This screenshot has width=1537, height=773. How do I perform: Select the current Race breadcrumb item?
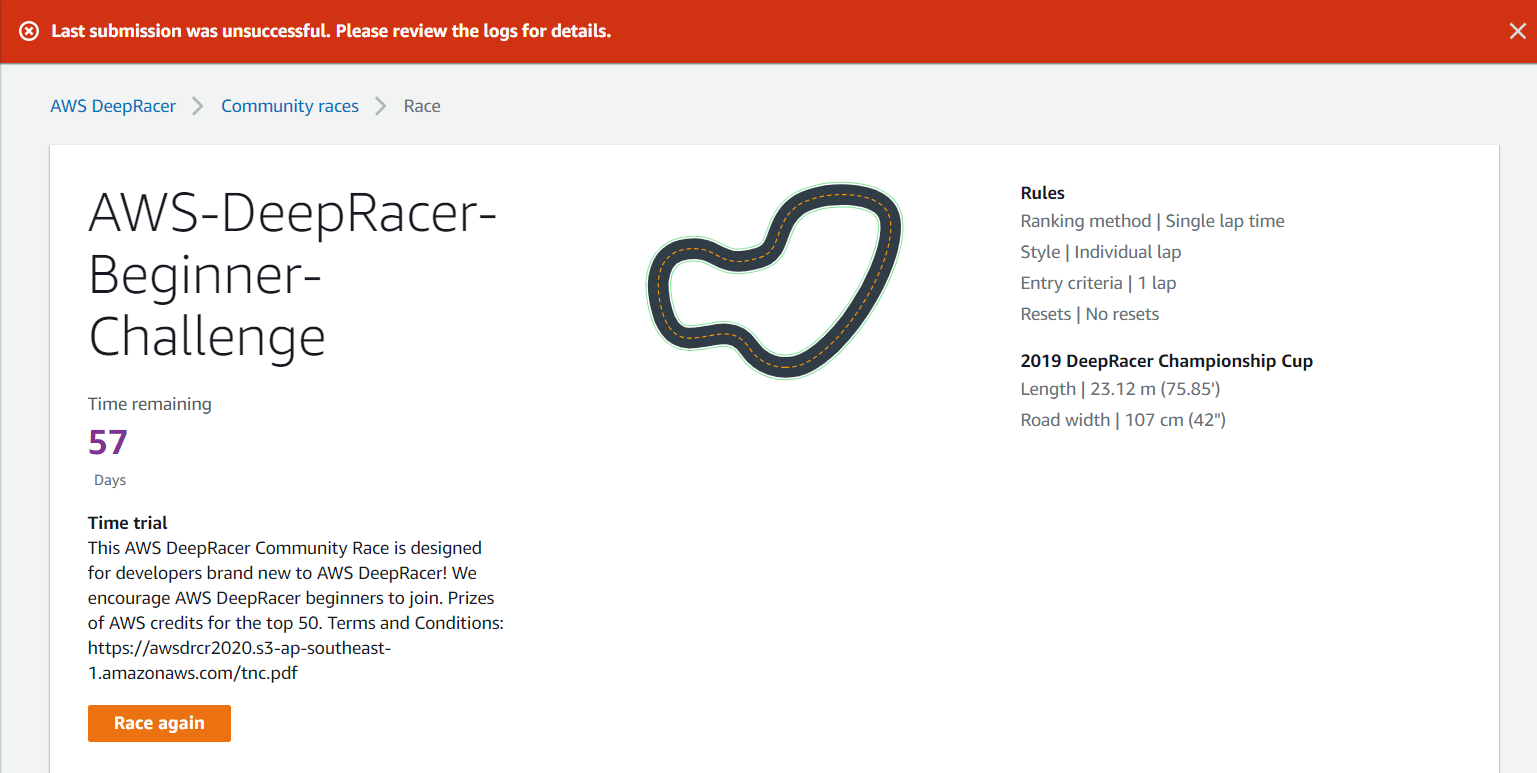click(x=422, y=106)
